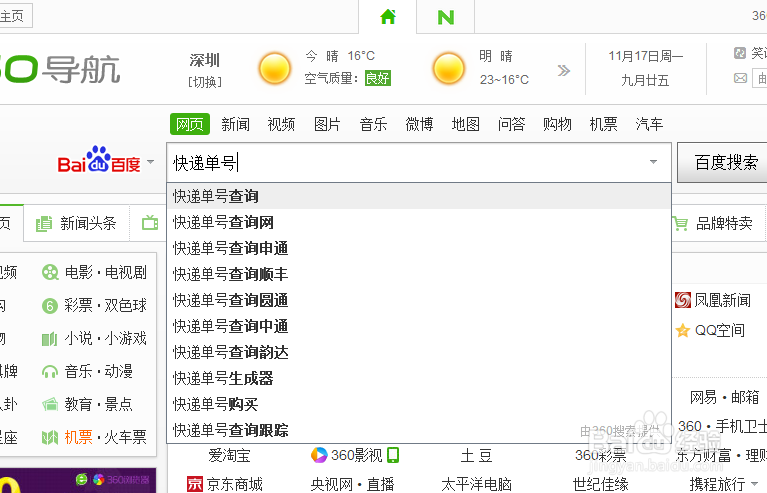Select the 机票 search tab
Viewport: 767px width, 493px height.
603,124
